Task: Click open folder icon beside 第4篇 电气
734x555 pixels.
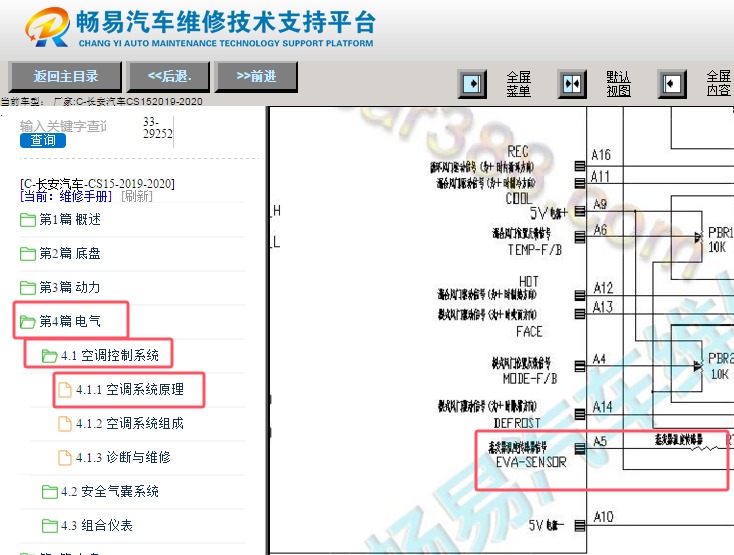Action: pyautogui.click(x=28, y=322)
